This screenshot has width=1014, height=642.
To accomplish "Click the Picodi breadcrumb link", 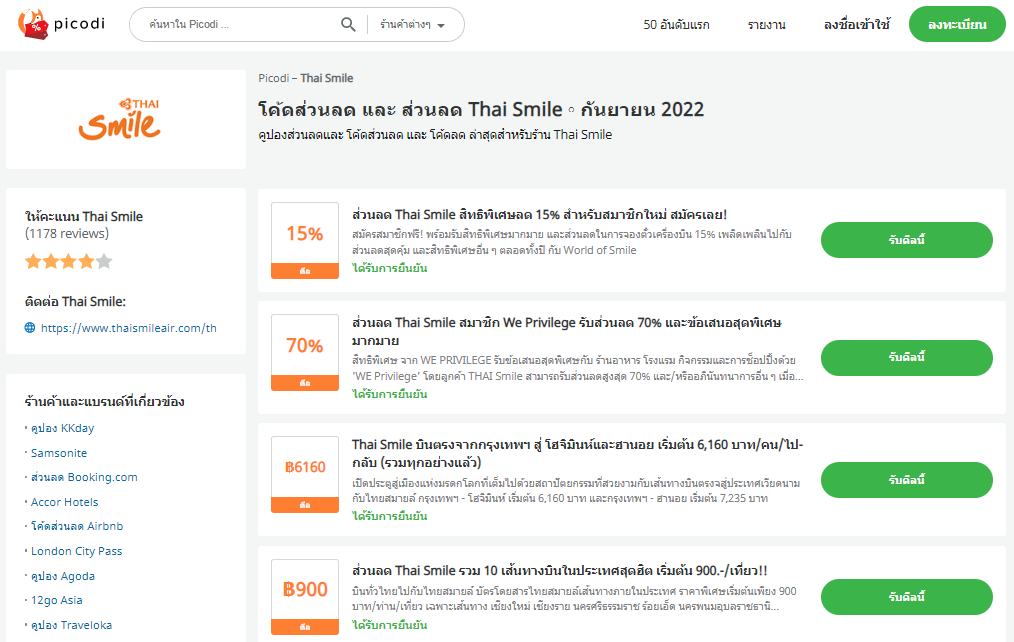I will [274, 78].
